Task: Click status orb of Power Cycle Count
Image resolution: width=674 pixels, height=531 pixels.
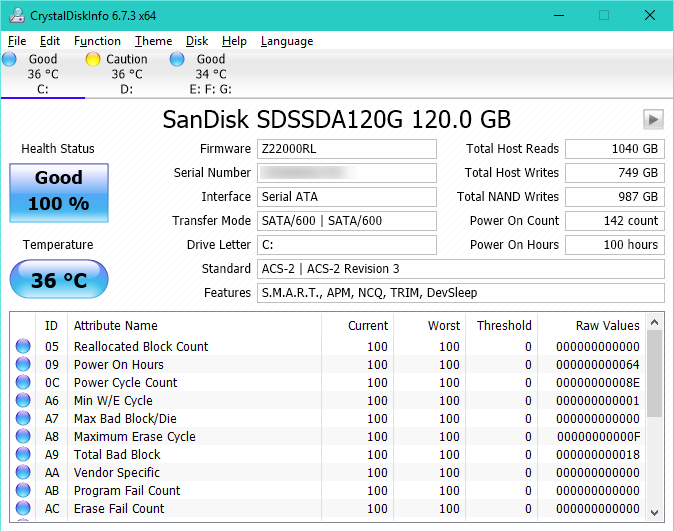Action: [x=23, y=382]
